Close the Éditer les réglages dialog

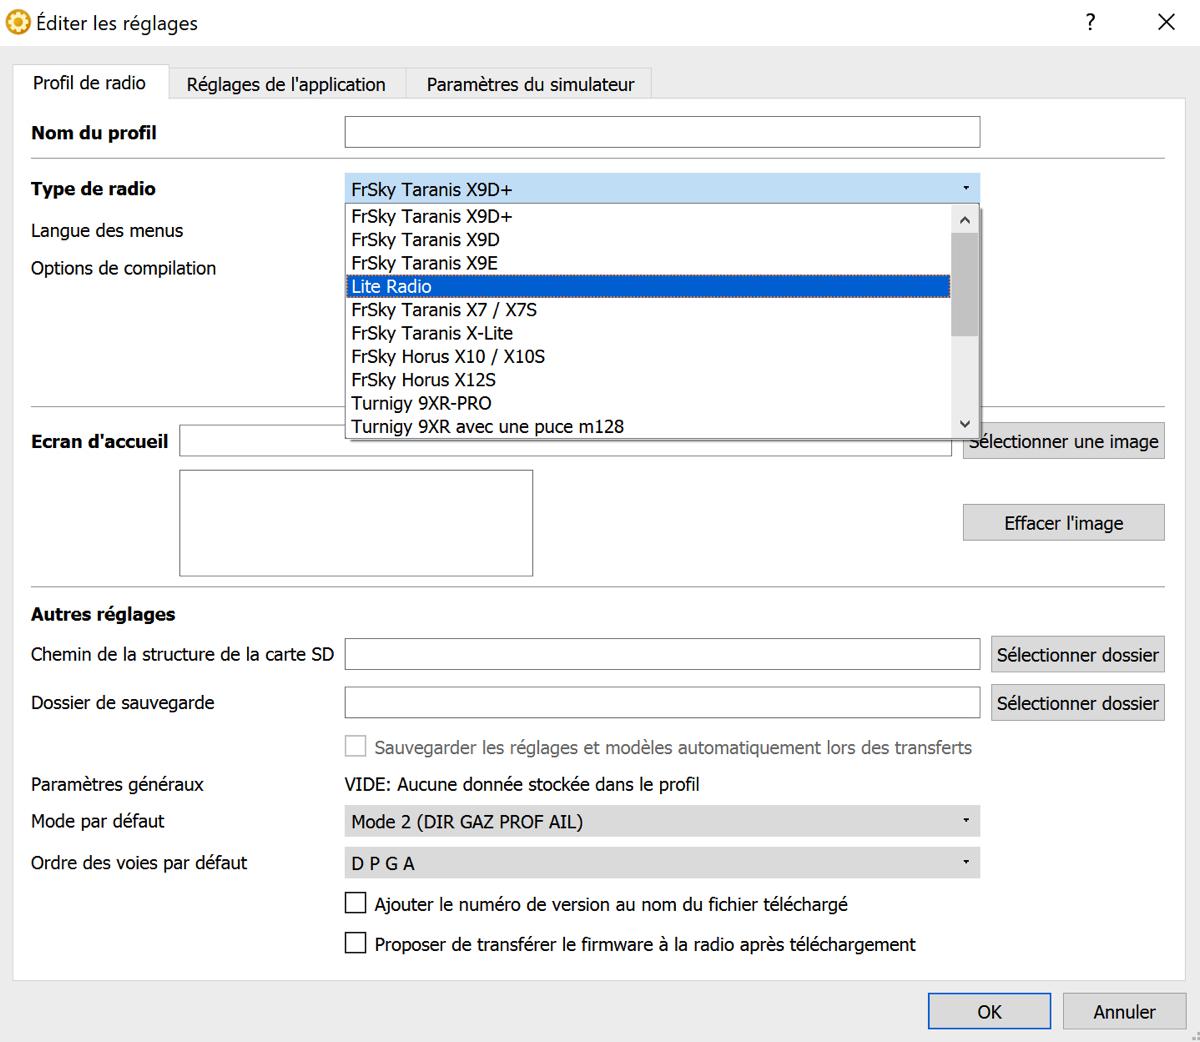pos(1166,22)
